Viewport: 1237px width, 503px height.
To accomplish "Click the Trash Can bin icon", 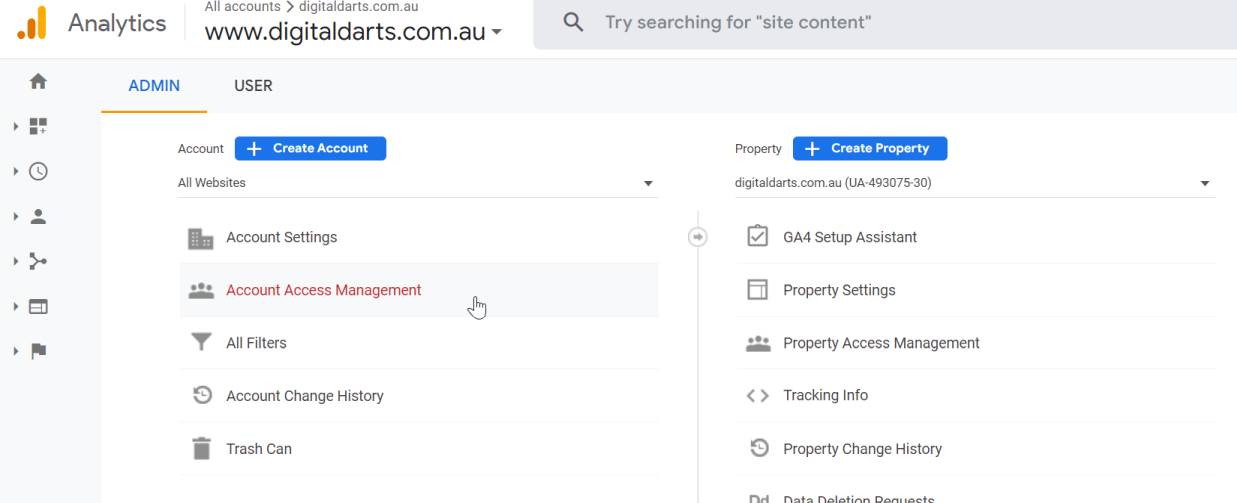I will tap(201, 449).
